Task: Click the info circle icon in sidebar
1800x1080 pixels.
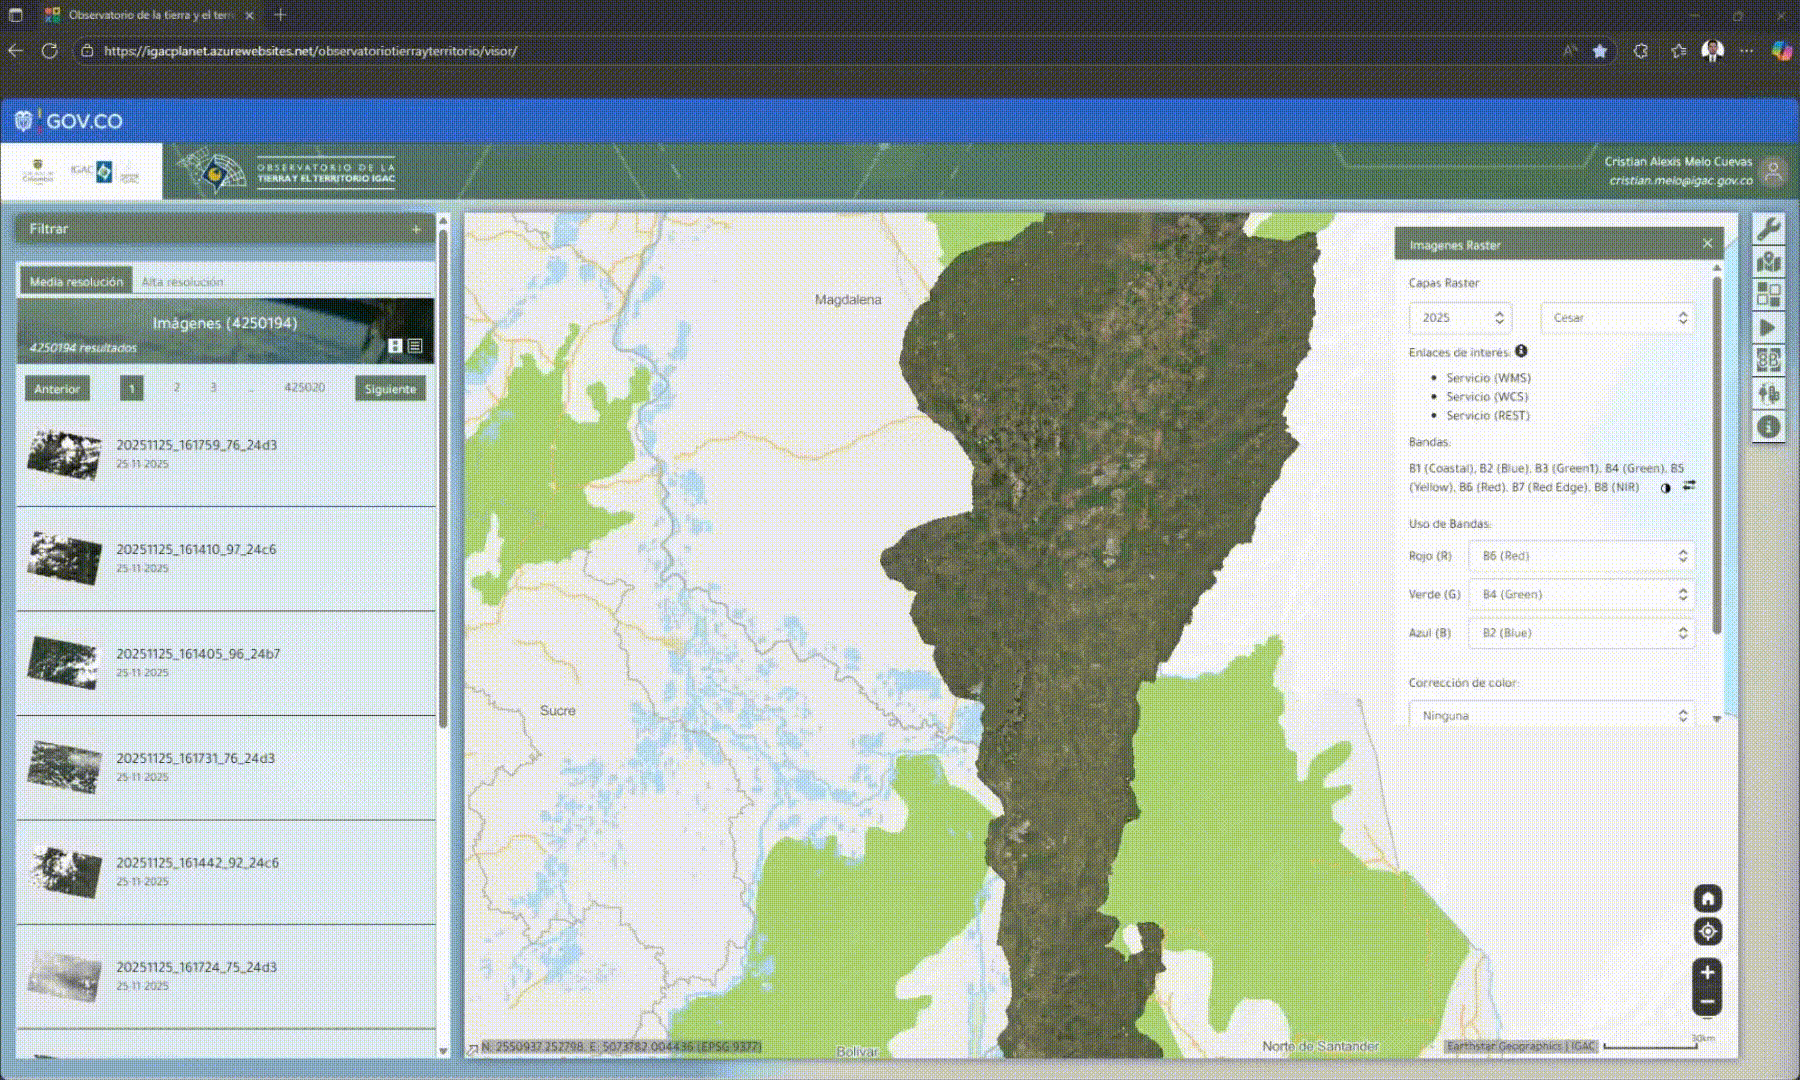Action: pos(1768,427)
